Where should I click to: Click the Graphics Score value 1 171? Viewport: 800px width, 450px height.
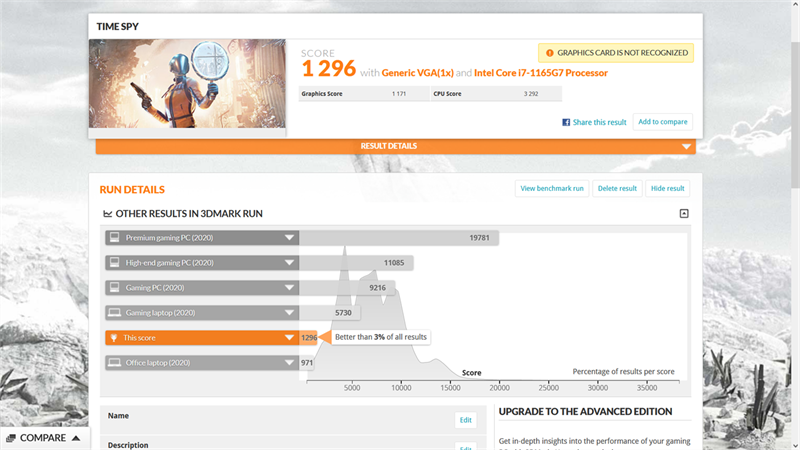399,94
